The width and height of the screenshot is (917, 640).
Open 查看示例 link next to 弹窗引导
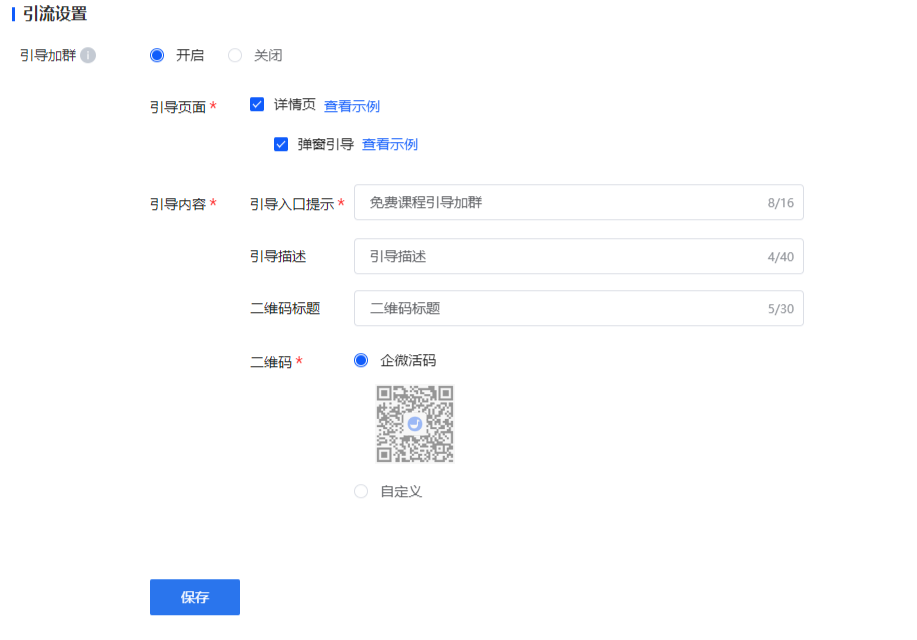pyautogui.click(x=389, y=144)
